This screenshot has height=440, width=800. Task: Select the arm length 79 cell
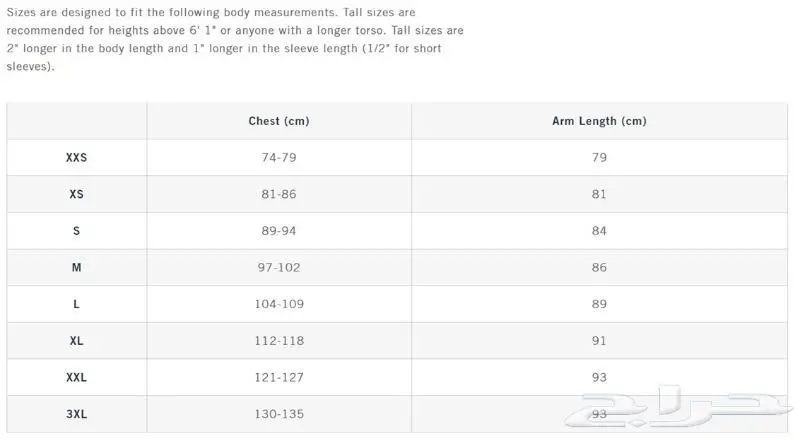[599, 158]
